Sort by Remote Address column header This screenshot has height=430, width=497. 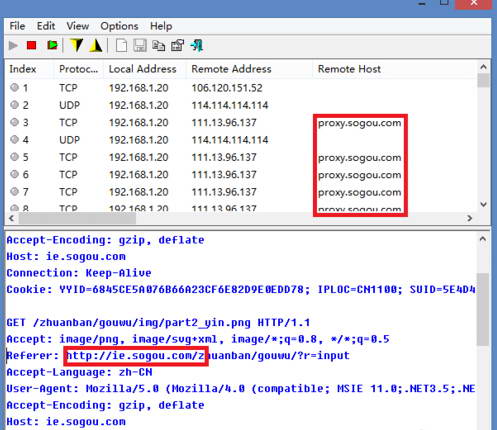coord(231,69)
